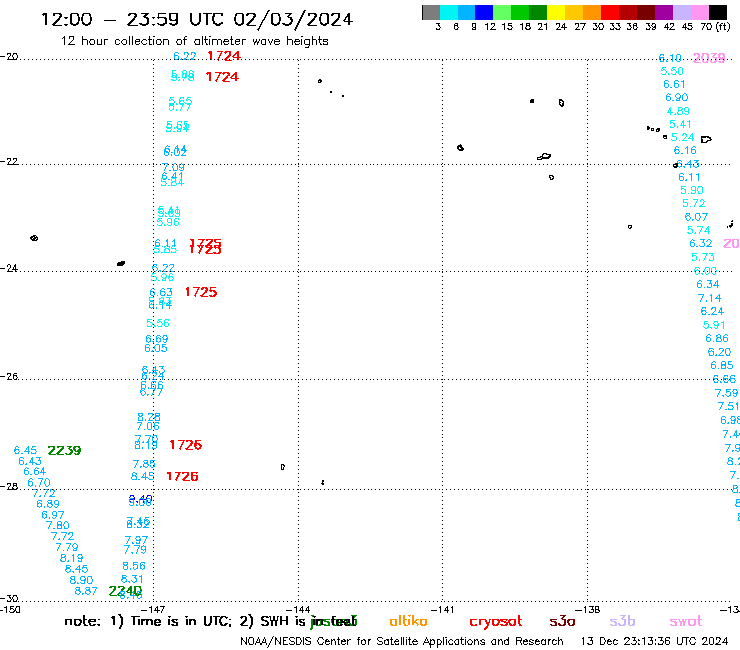The height and width of the screenshot is (650, 740).
Task: Click the '-28' latitude axis label
Action: coord(9,486)
